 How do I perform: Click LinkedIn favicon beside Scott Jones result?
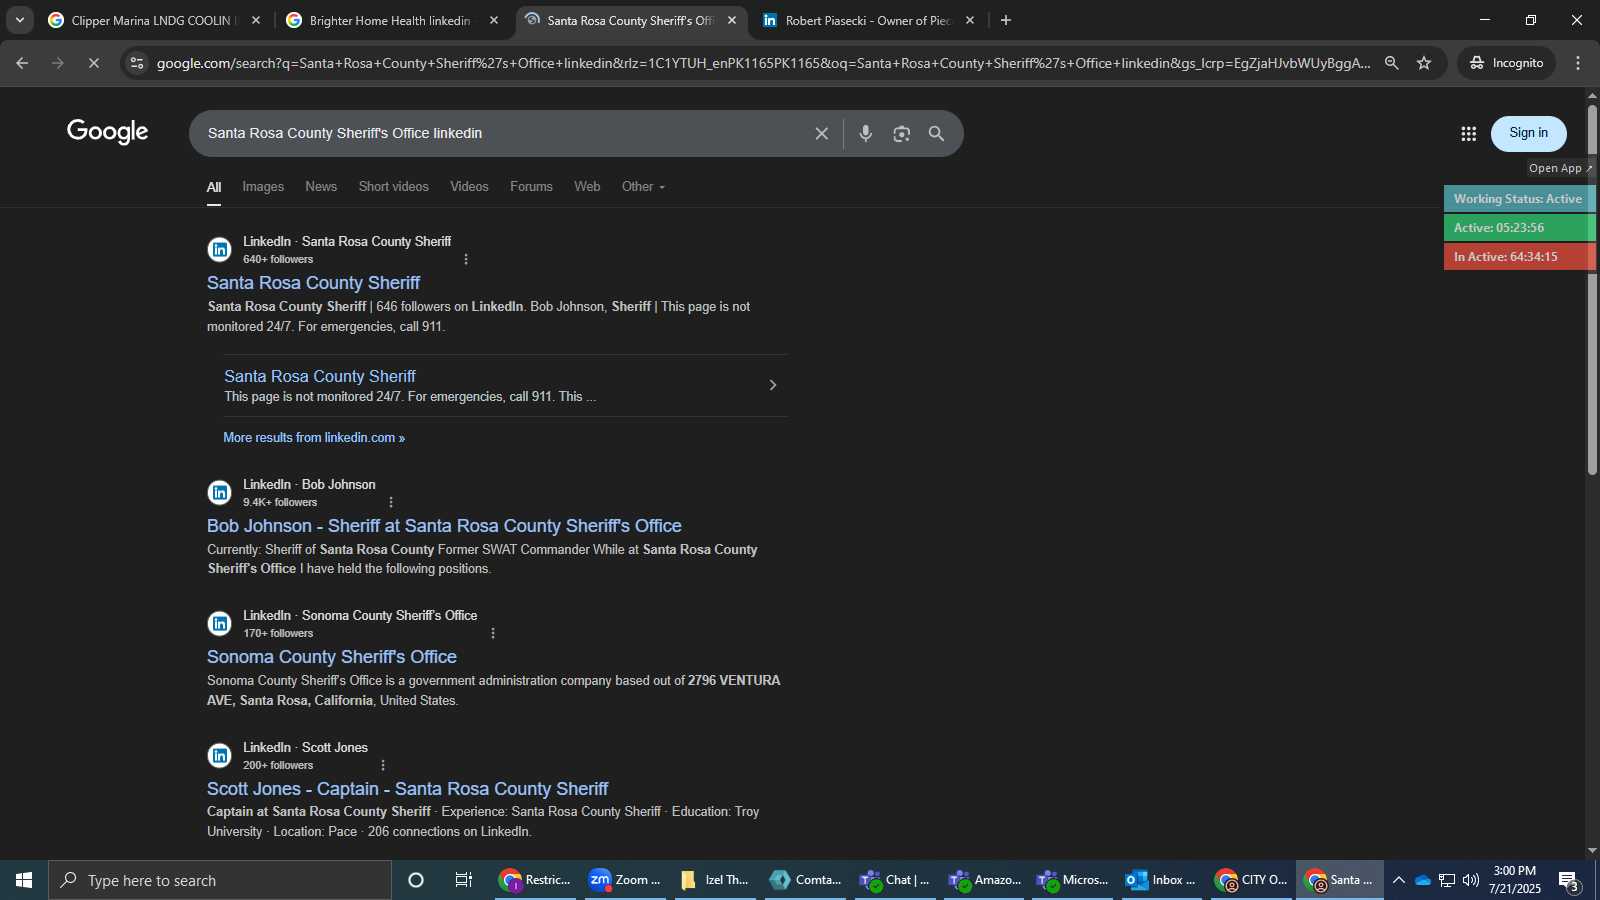click(220, 756)
